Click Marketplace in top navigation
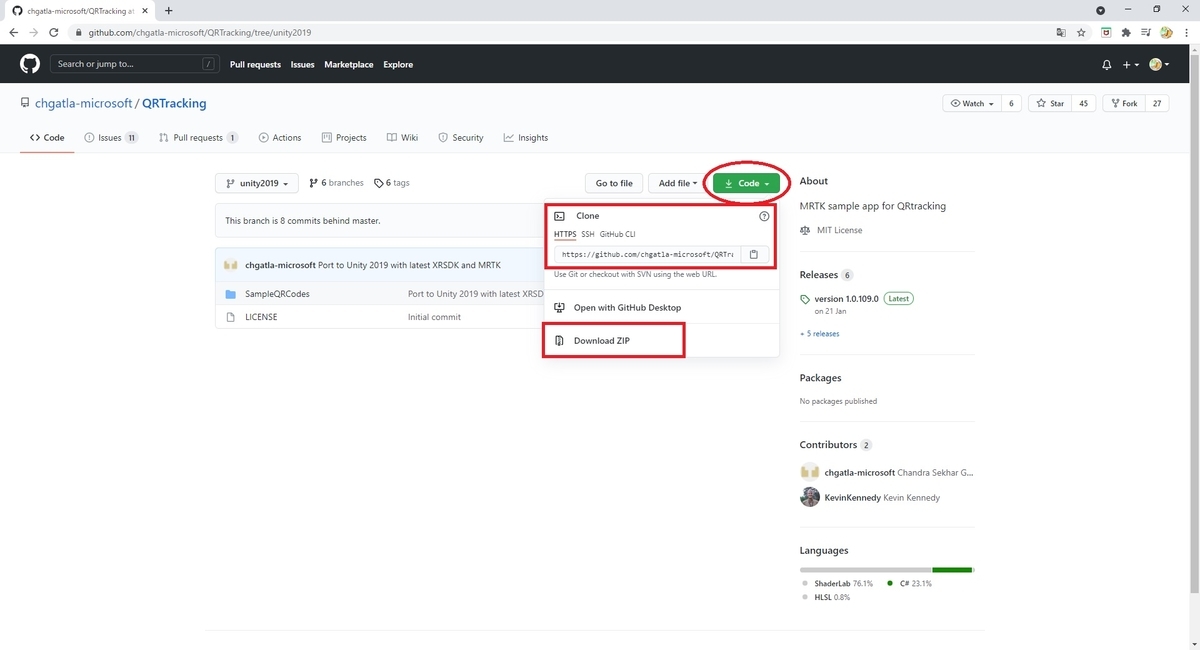 (349, 65)
